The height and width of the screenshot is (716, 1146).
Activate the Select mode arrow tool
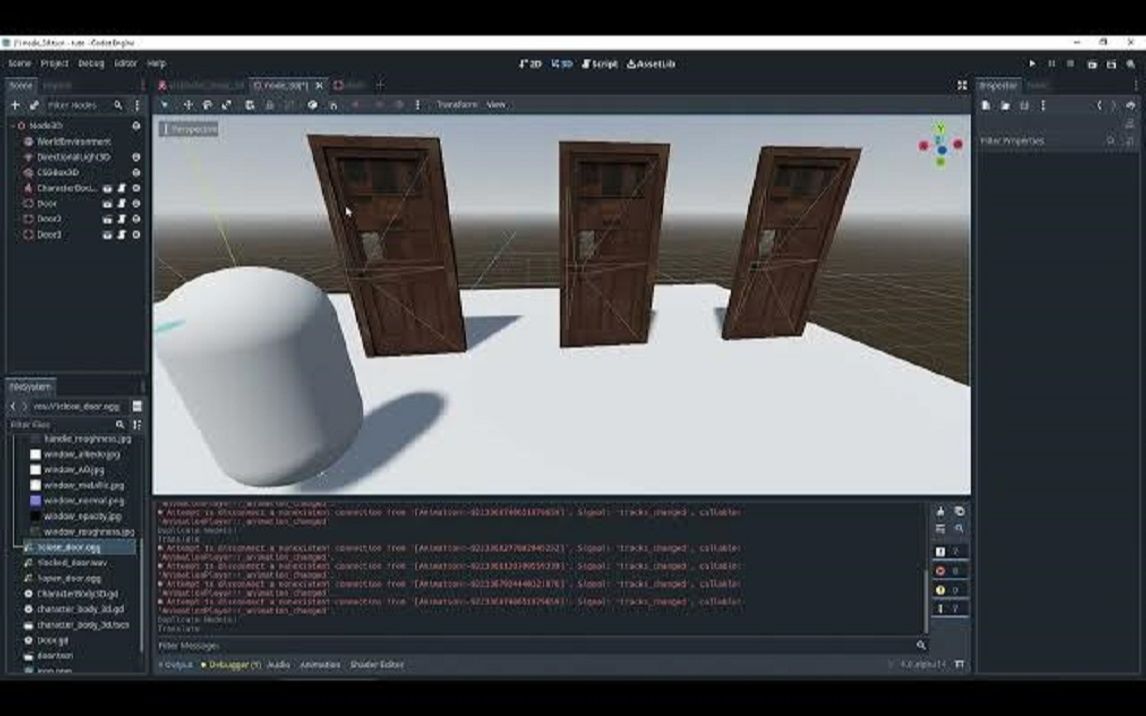[x=165, y=105]
